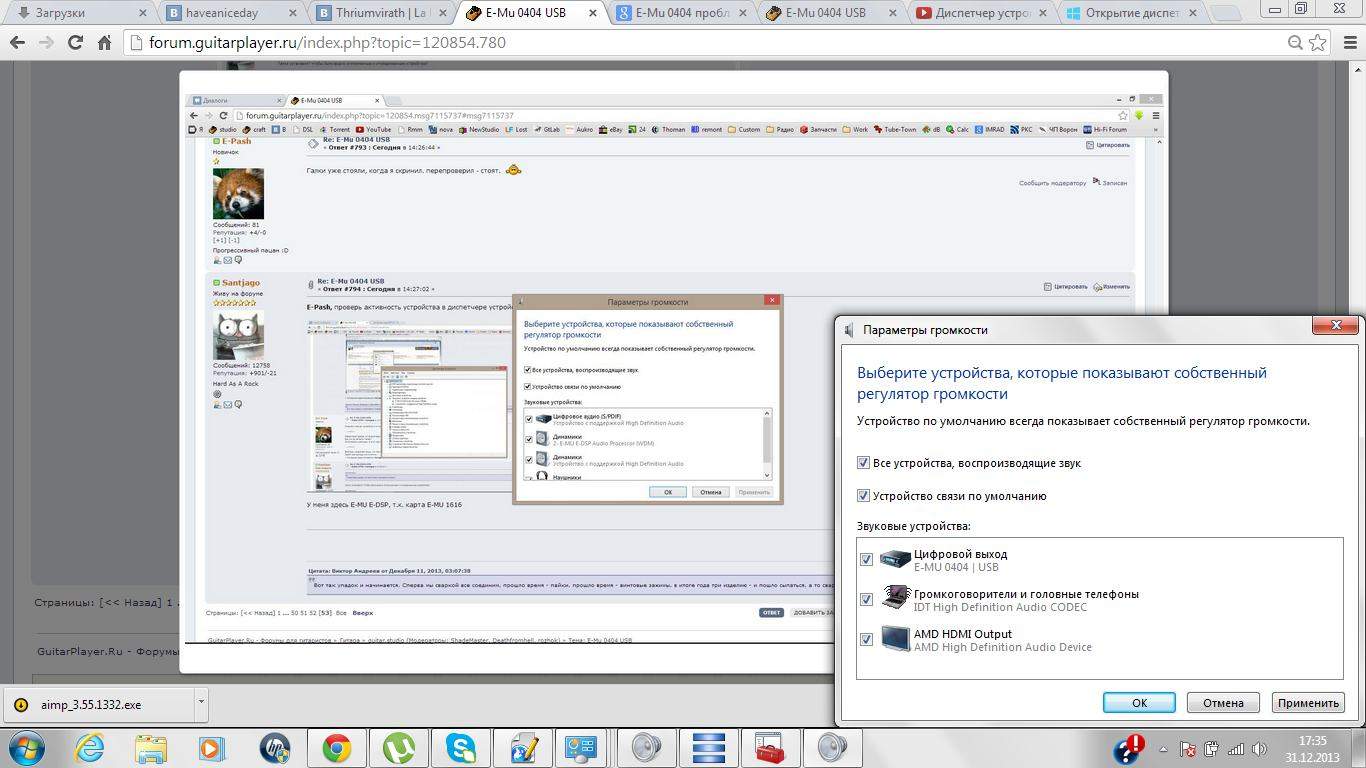This screenshot has width=1366, height=768.
Task: Click the address bar URL field
Action: pos(700,43)
